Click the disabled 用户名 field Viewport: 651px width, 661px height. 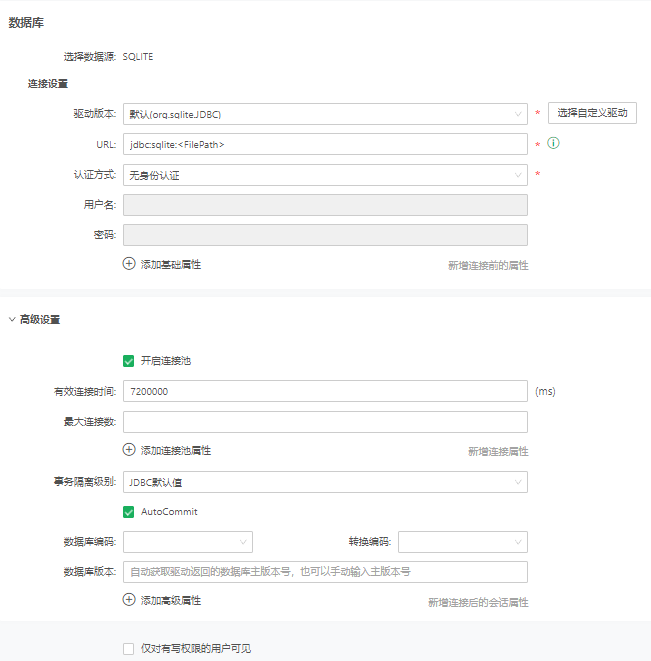click(325, 205)
